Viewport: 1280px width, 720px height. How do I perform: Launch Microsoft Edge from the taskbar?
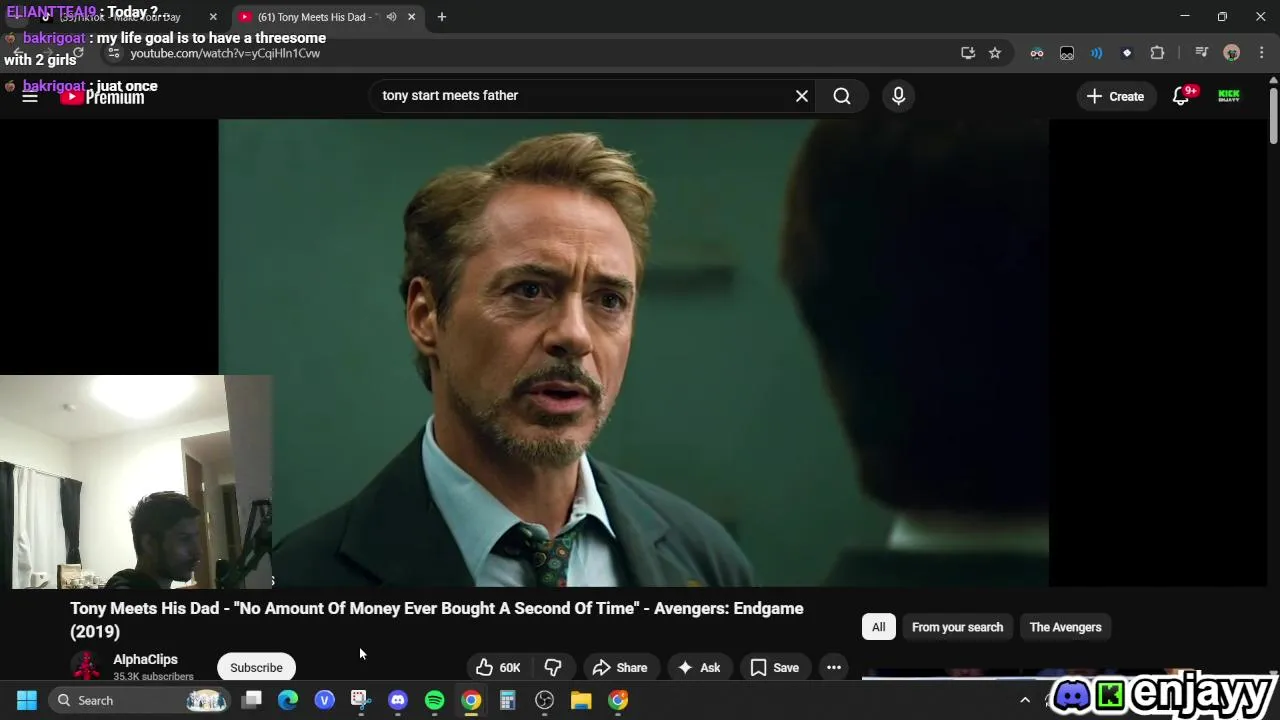[x=288, y=700]
